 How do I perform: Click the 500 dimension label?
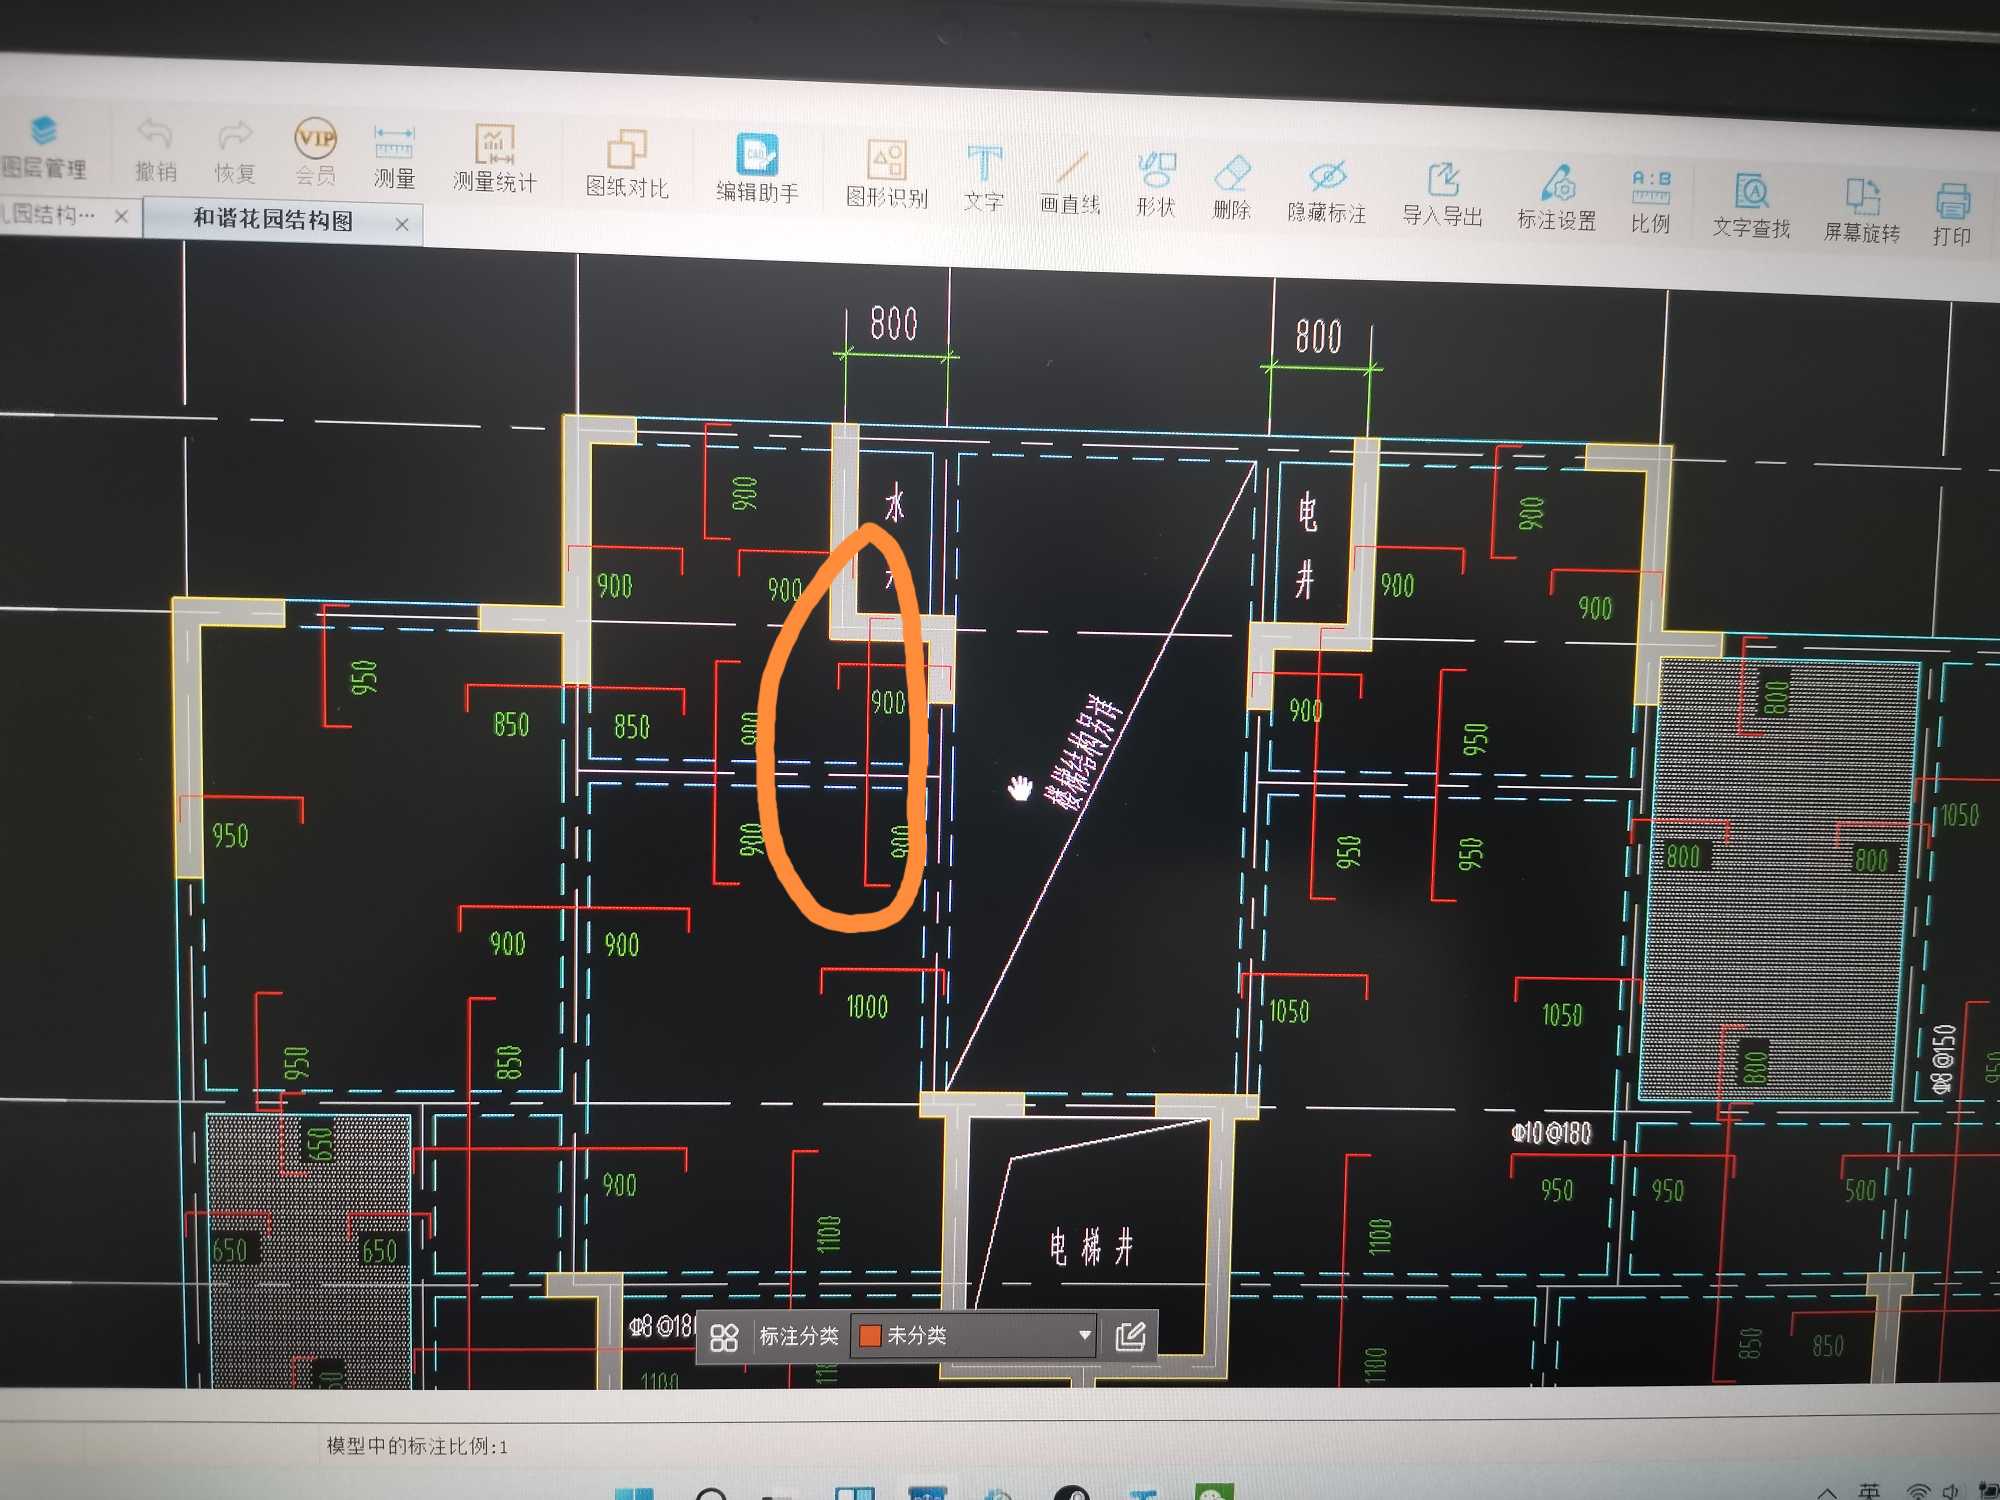[1860, 1190]
